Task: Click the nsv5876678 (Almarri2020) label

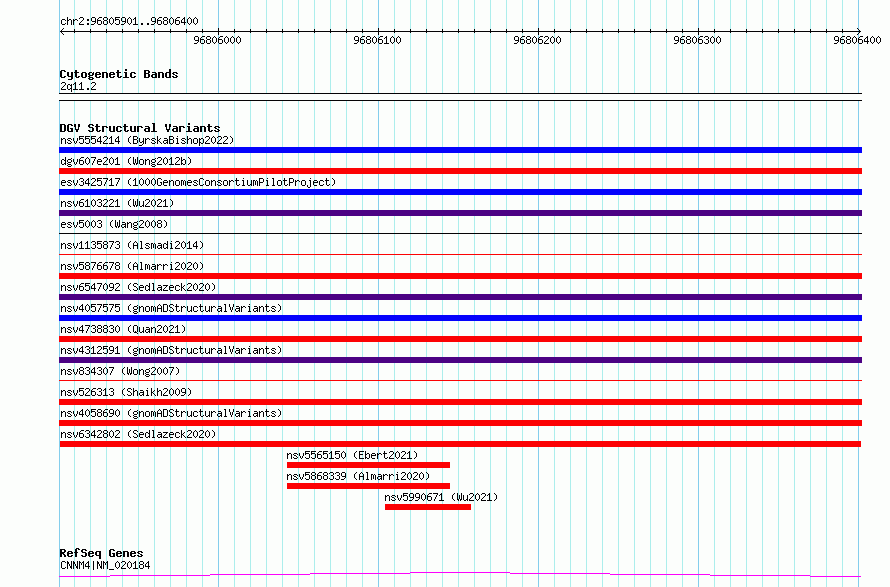Action: 132,266
